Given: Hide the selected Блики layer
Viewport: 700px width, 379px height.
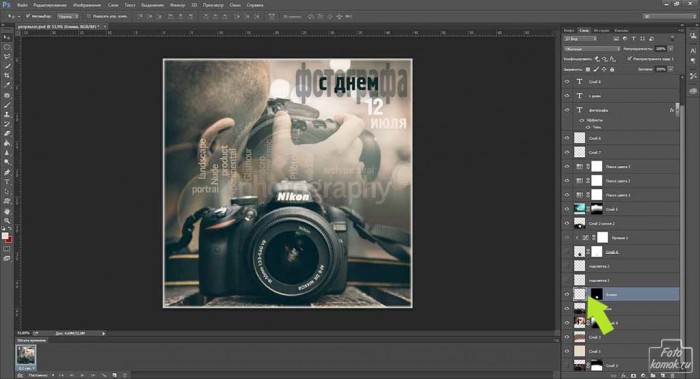Looking at the screenshot, I should (567, 294).
